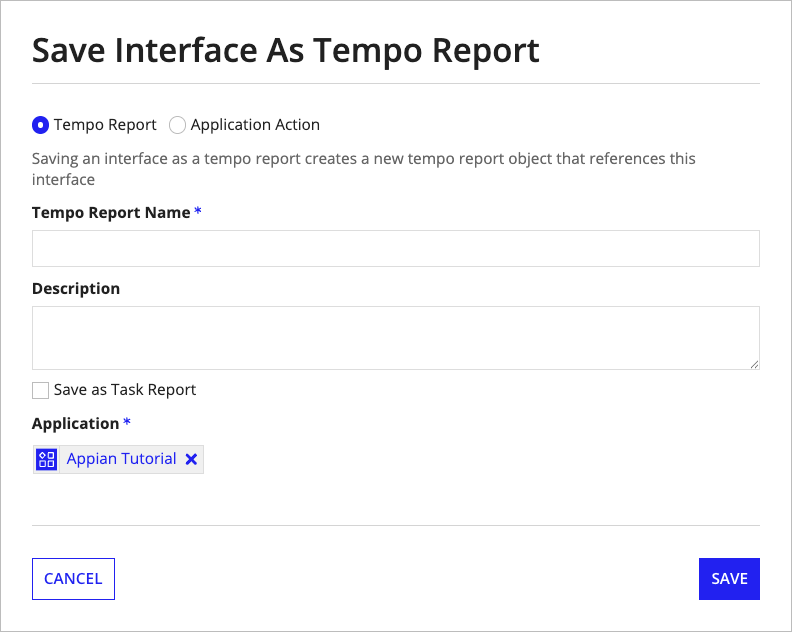Click the 'Saving an interface as a tempo report' text
Screen dimensions: 792x632
364,169
